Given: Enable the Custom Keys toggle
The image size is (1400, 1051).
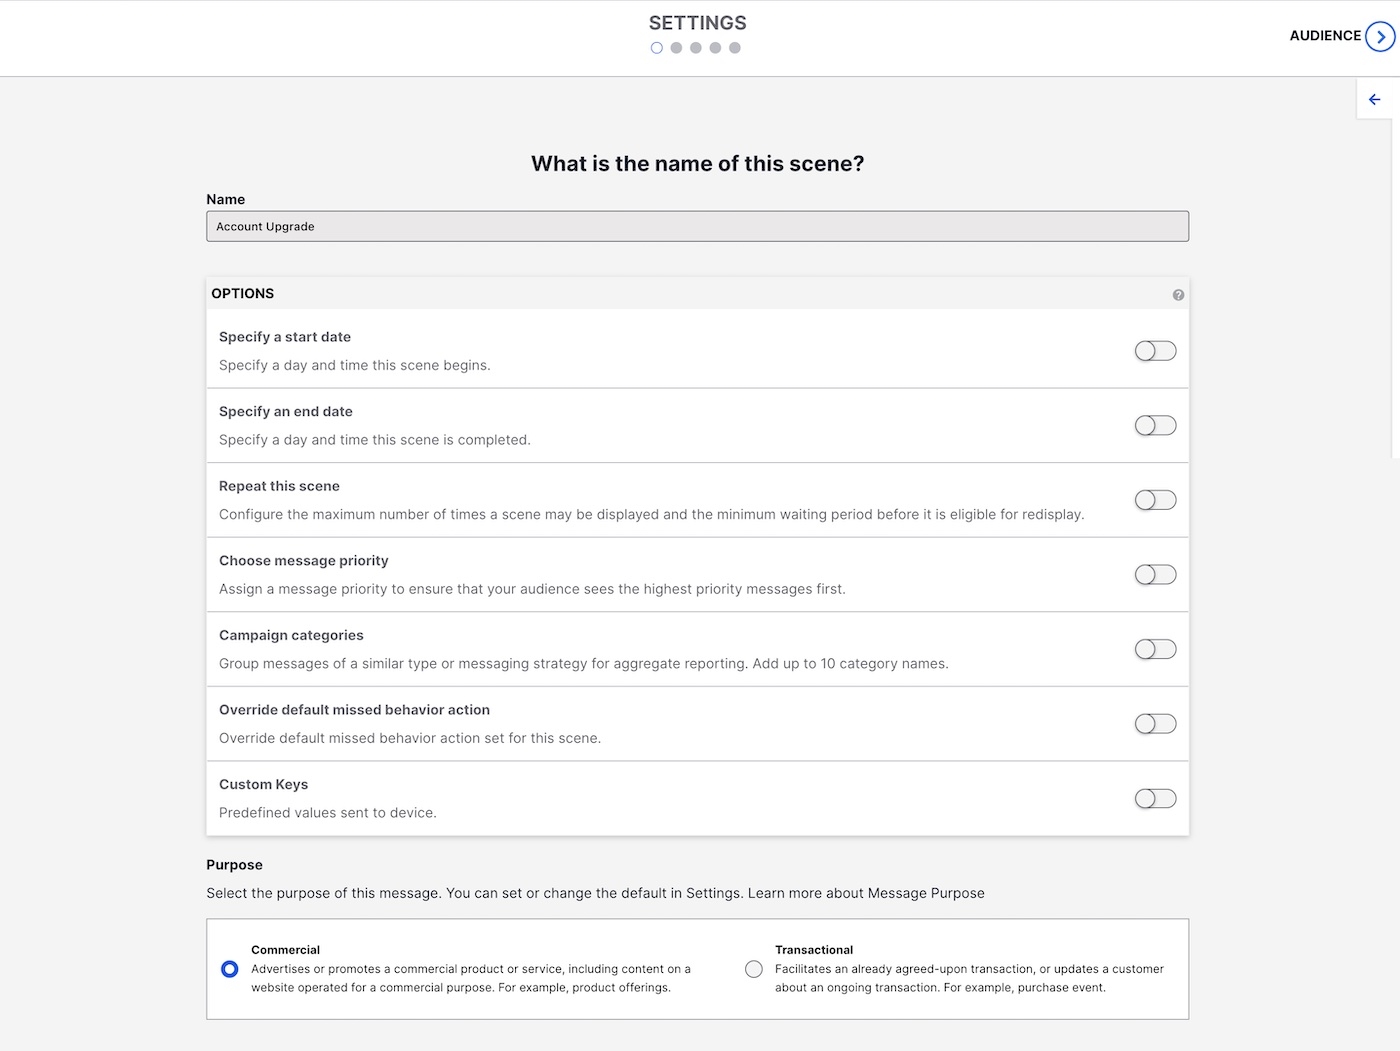Looking at the screenshot, I should (x=1155, y=798).
